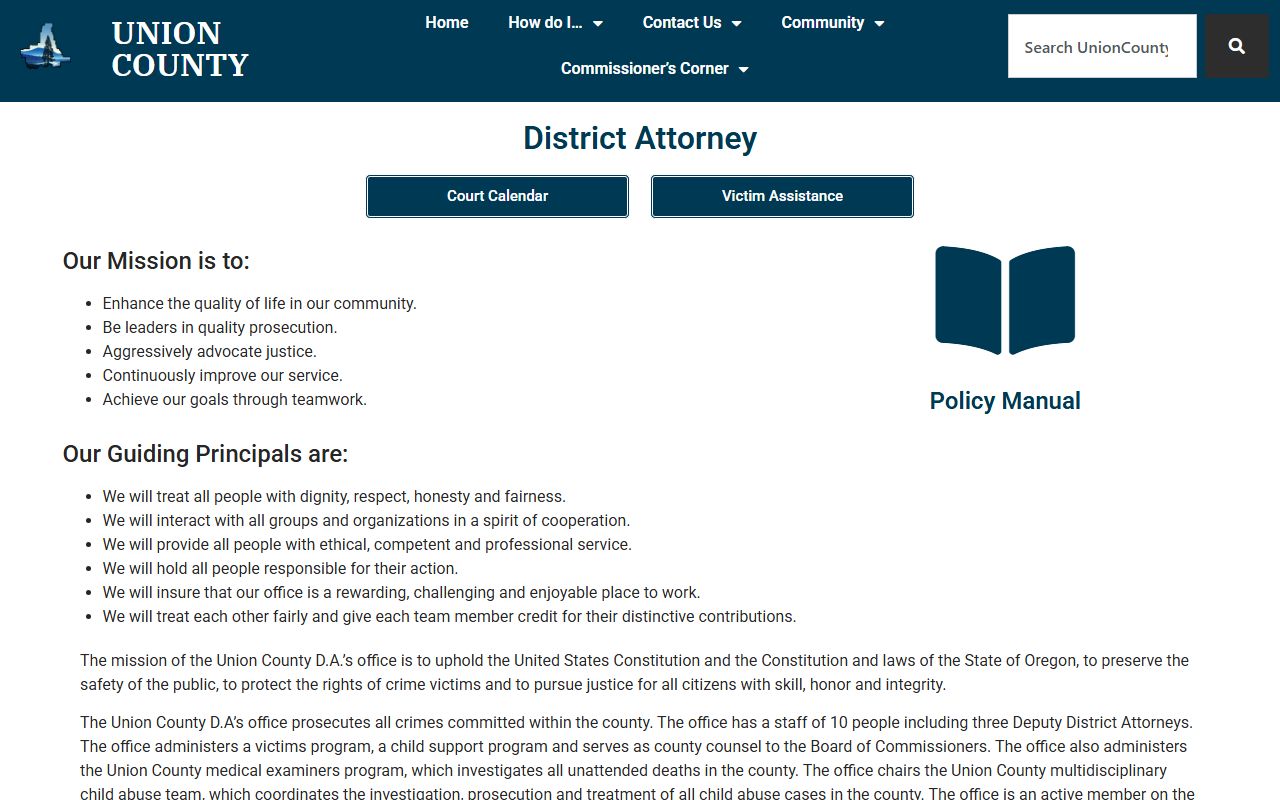
Task: Select 'ethical, competent and professional service' bullet
Action: pyautogui.click(x=367, y=544)
